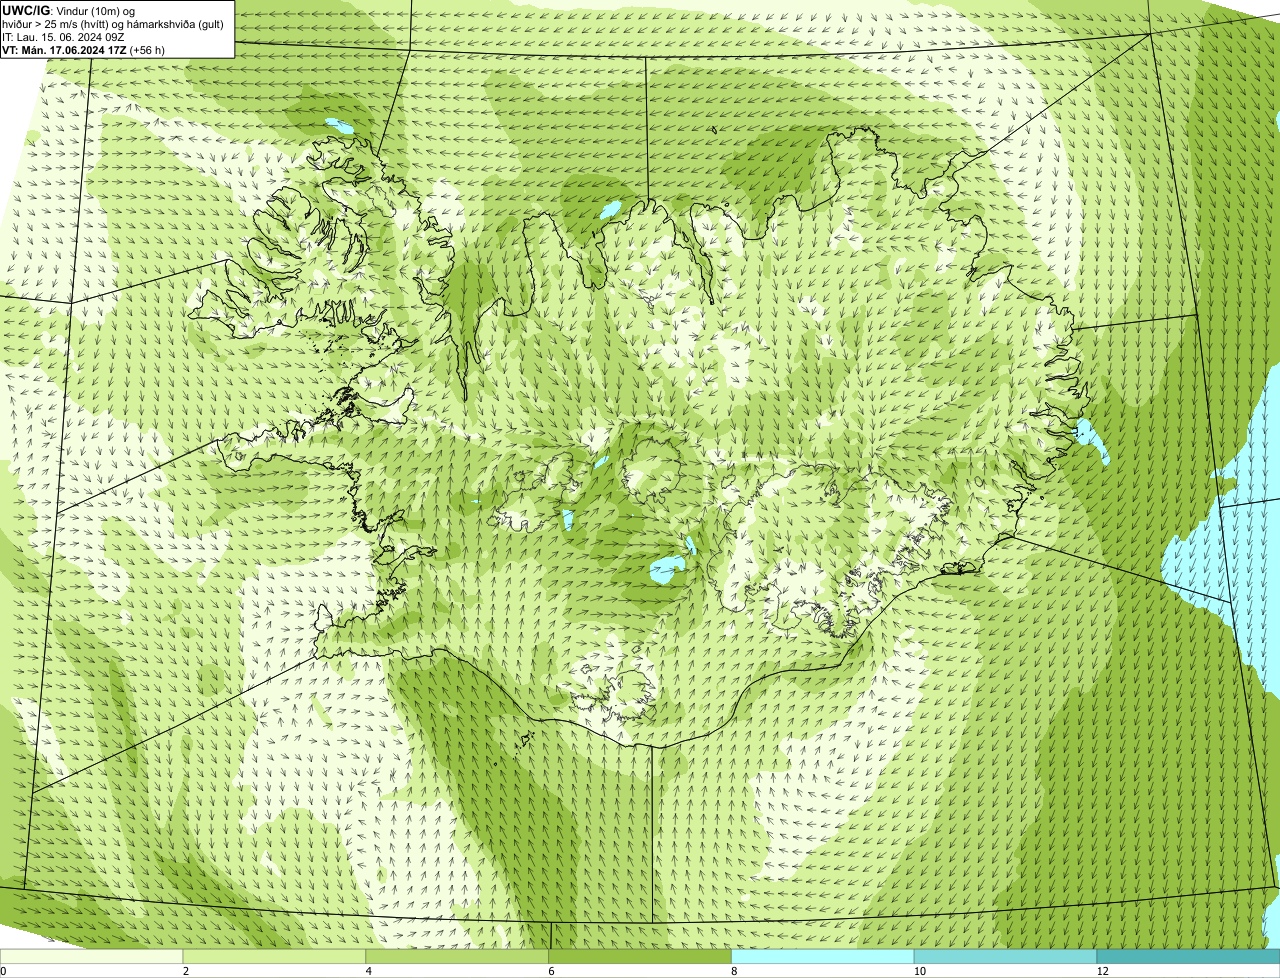Click the 4–6 m/s green legend swatch
The image size is (1280, 978).
coord(458,956)
